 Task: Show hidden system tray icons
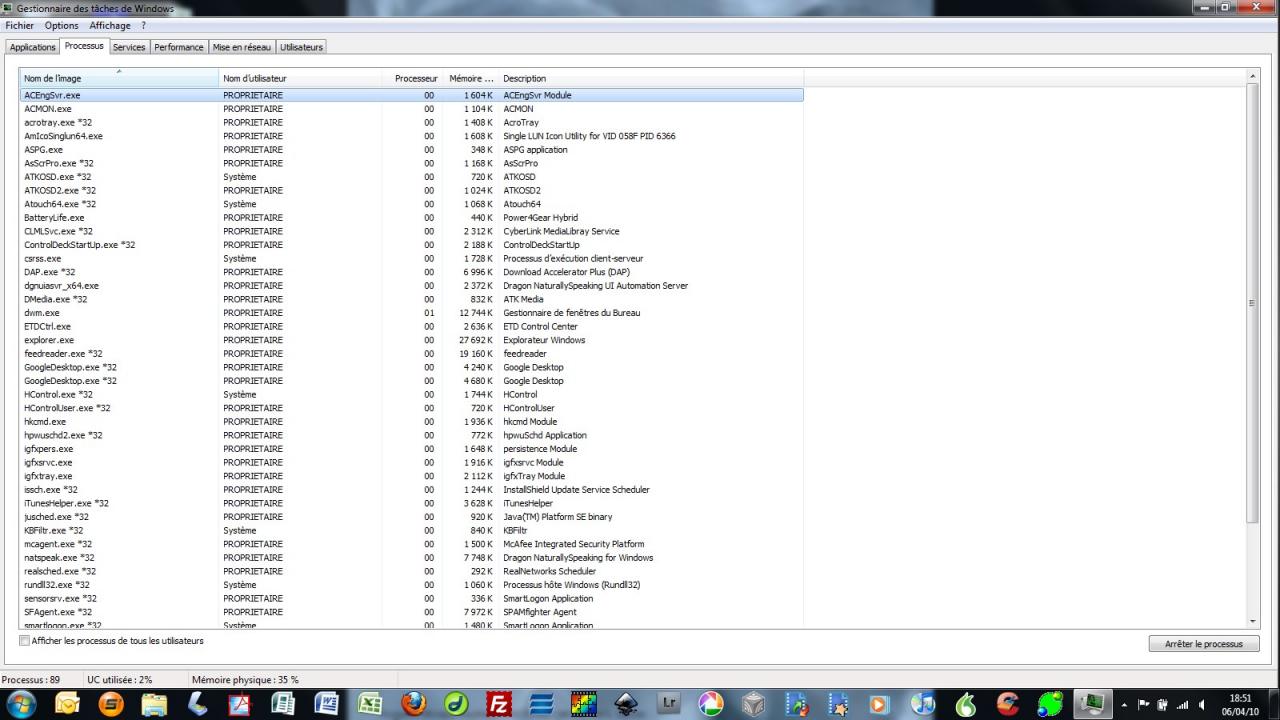[x=1125, y=704]
